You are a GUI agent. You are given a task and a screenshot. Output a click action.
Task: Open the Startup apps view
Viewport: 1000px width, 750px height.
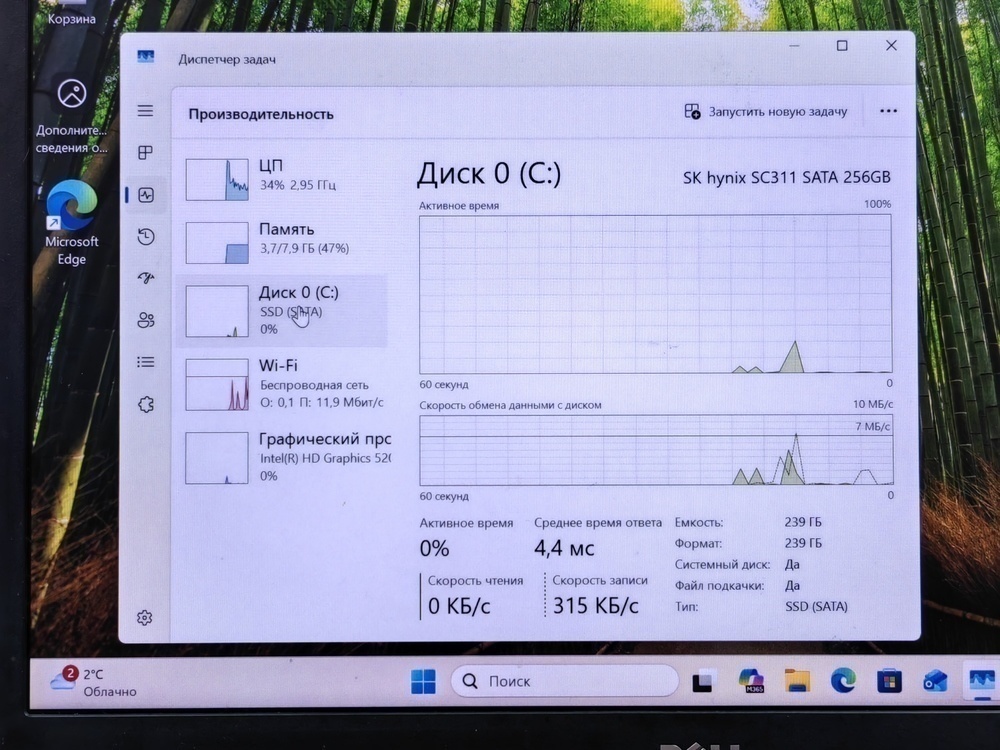tap(145, 279)
